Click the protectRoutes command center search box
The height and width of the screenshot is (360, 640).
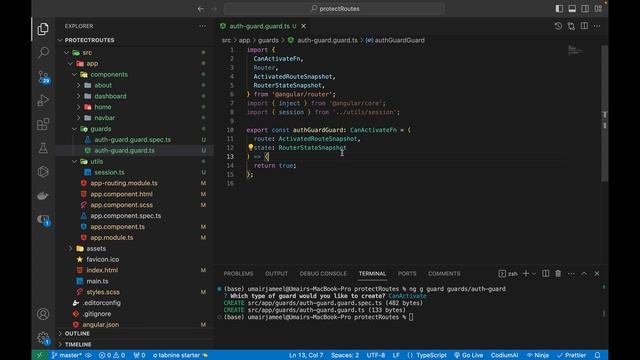coord(334,9)
